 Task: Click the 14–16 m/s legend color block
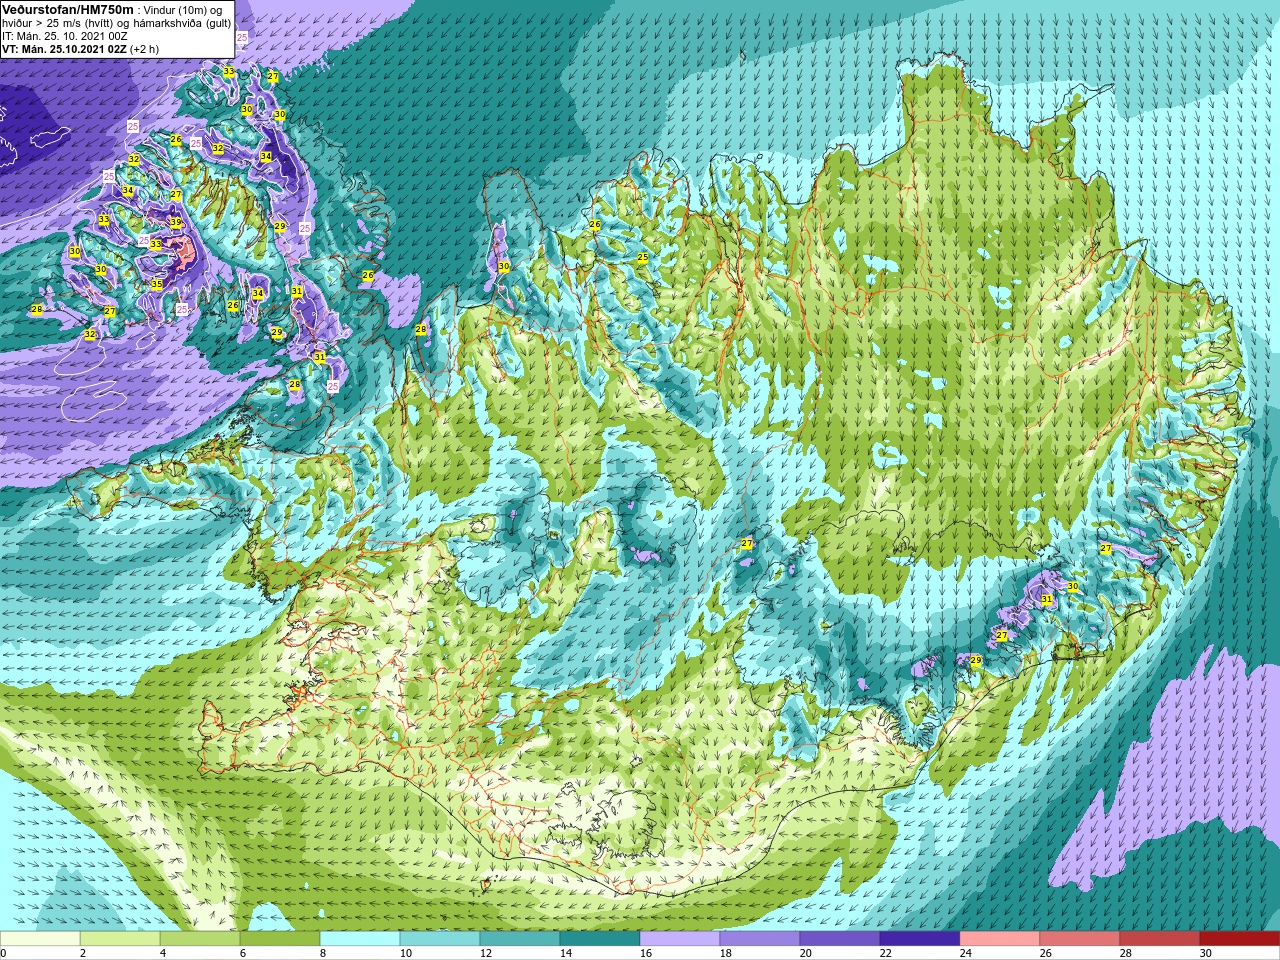coord(600,939)
